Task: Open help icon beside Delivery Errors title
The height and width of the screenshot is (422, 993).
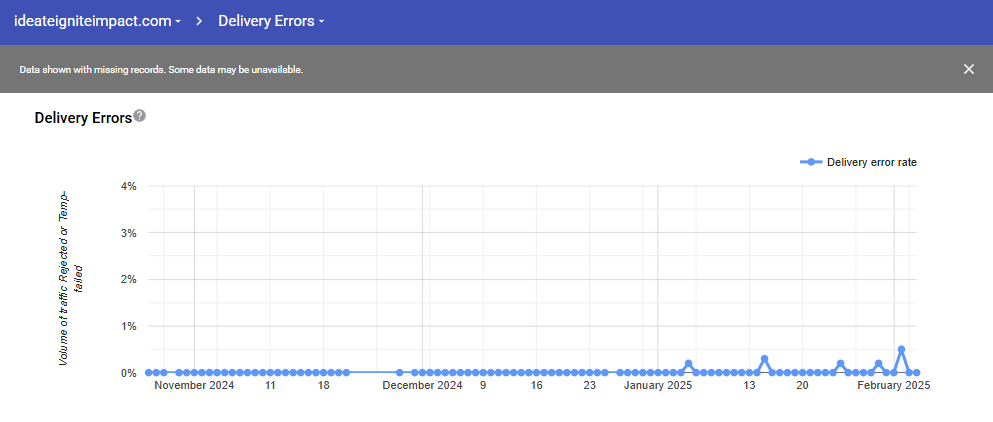Action: click(140, 116)
